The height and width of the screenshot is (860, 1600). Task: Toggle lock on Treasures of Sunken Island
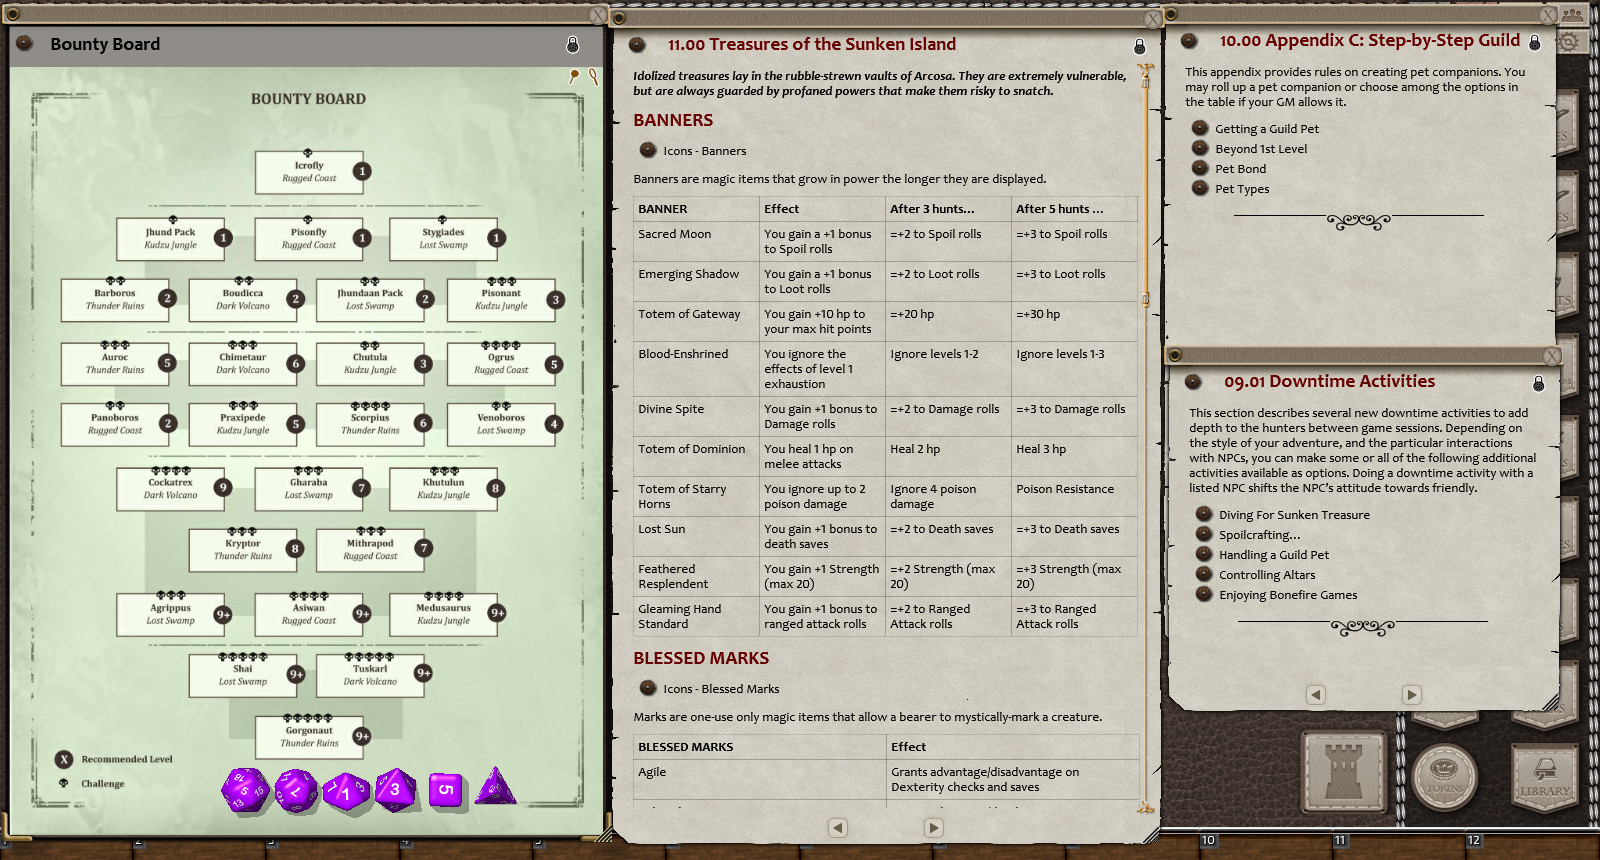coord(1139,47)
